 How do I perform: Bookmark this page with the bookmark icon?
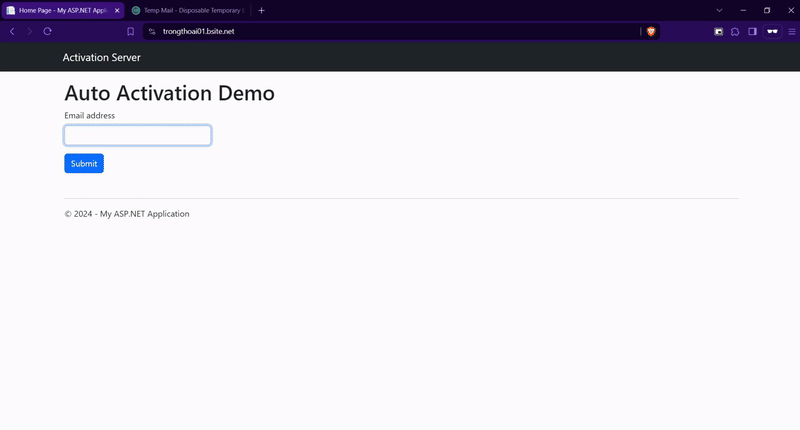[130, 31]
